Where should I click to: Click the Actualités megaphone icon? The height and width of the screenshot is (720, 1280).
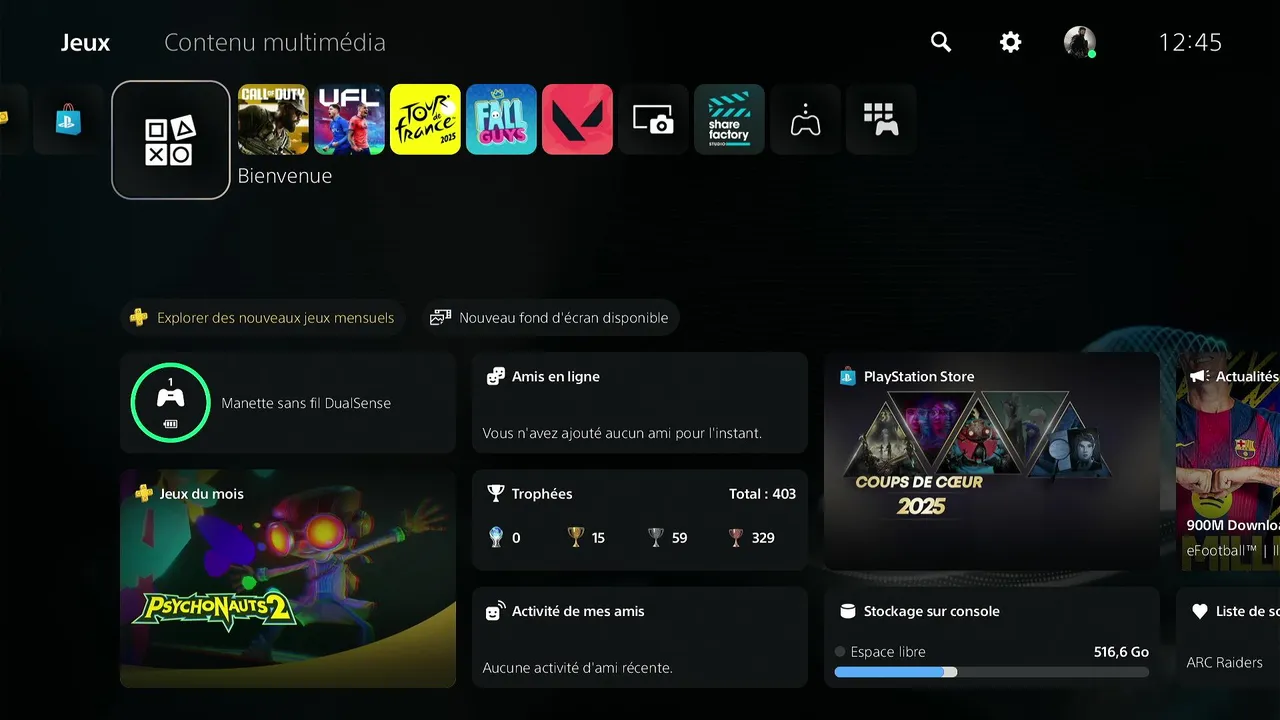1199,376
